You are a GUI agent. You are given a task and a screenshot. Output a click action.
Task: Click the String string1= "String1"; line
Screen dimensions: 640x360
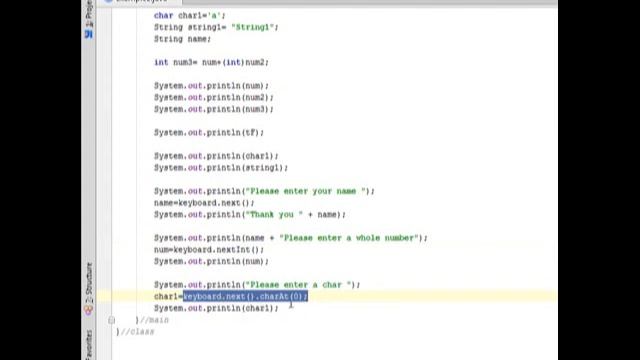pyautogui.click(x=216, y=27)
